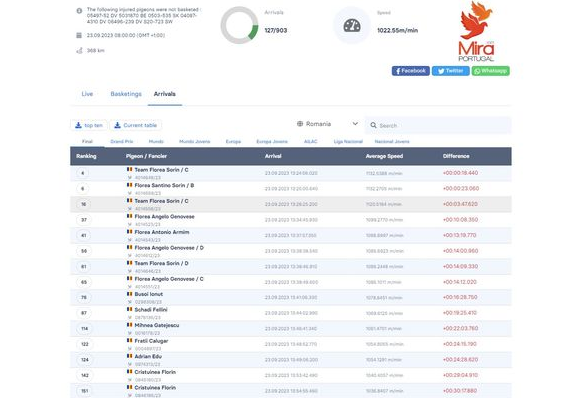Select the Mundo sub-tab

(156, 141)
